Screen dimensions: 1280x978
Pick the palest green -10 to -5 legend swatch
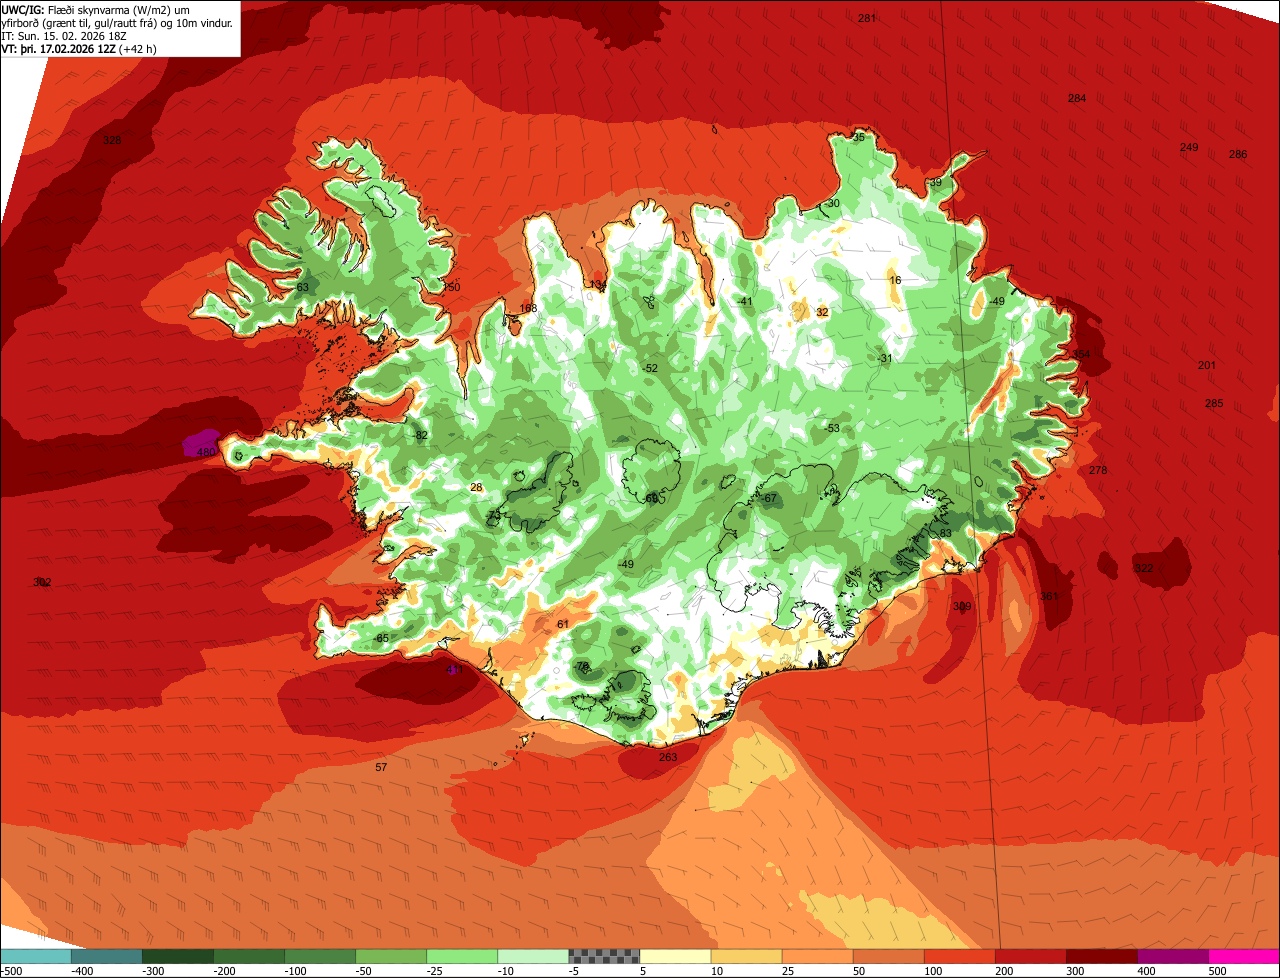click(533, 956)
